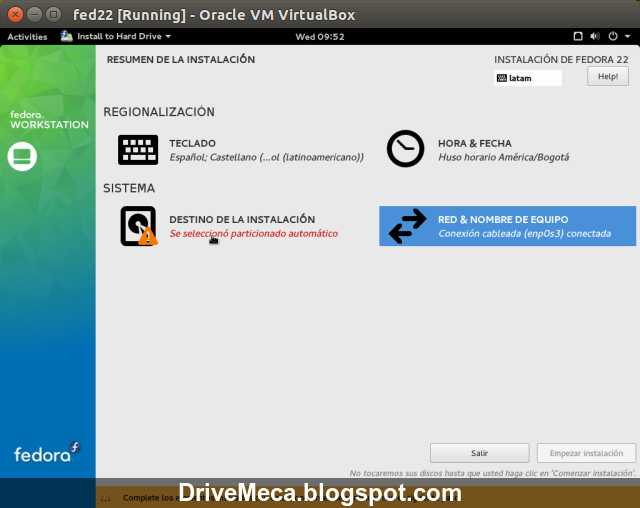Open the network arrows icon

(407, 226)
